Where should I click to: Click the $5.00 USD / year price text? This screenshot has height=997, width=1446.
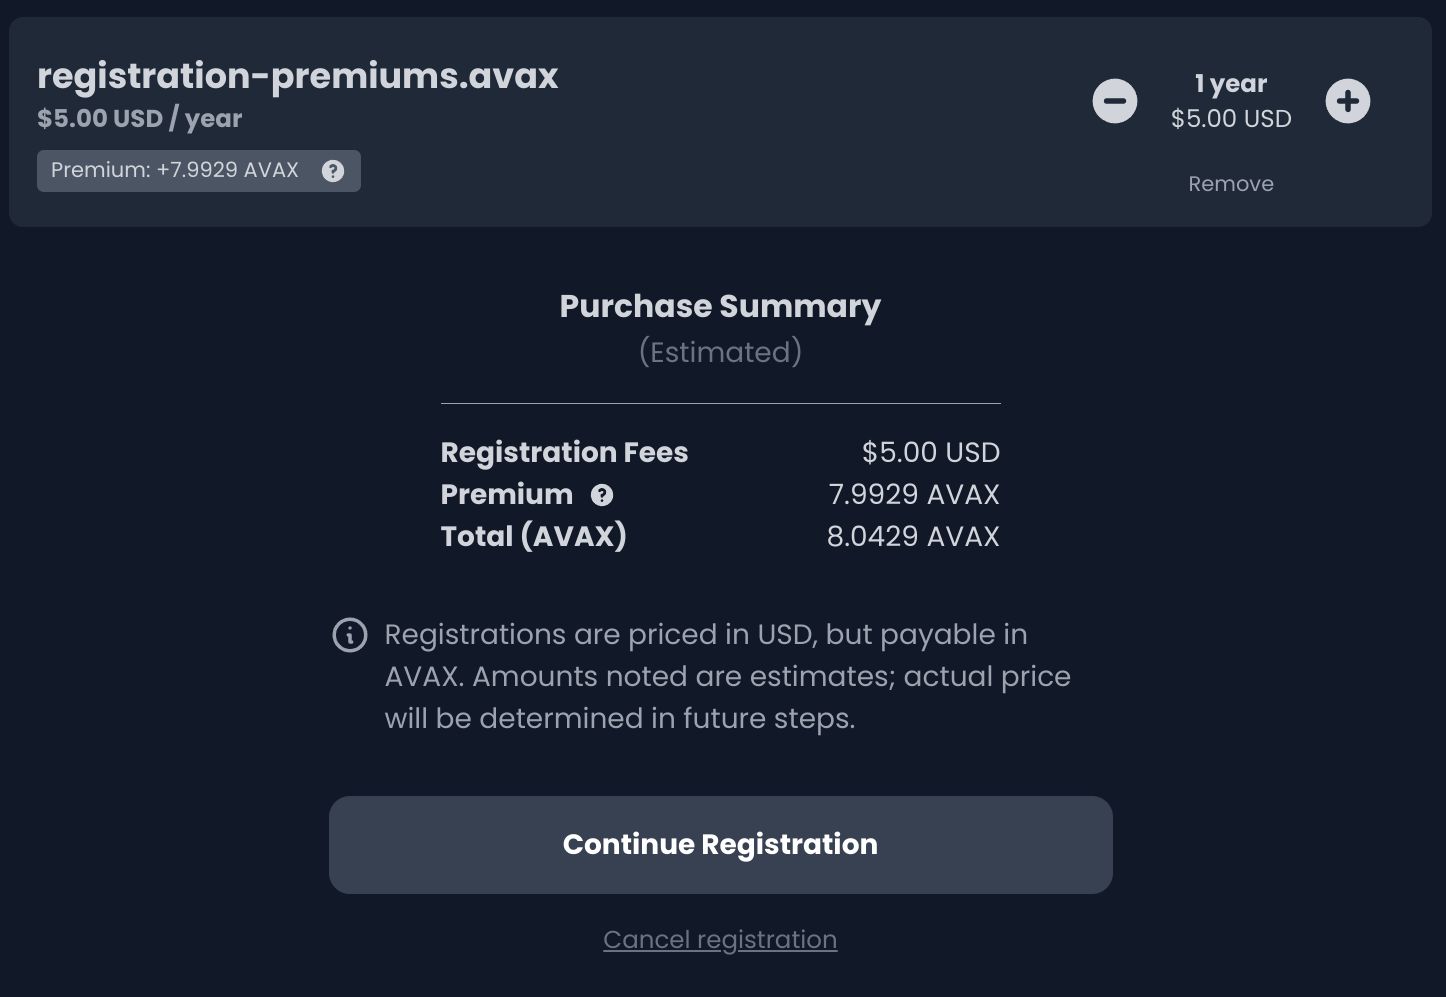click(x=140, y=118)
